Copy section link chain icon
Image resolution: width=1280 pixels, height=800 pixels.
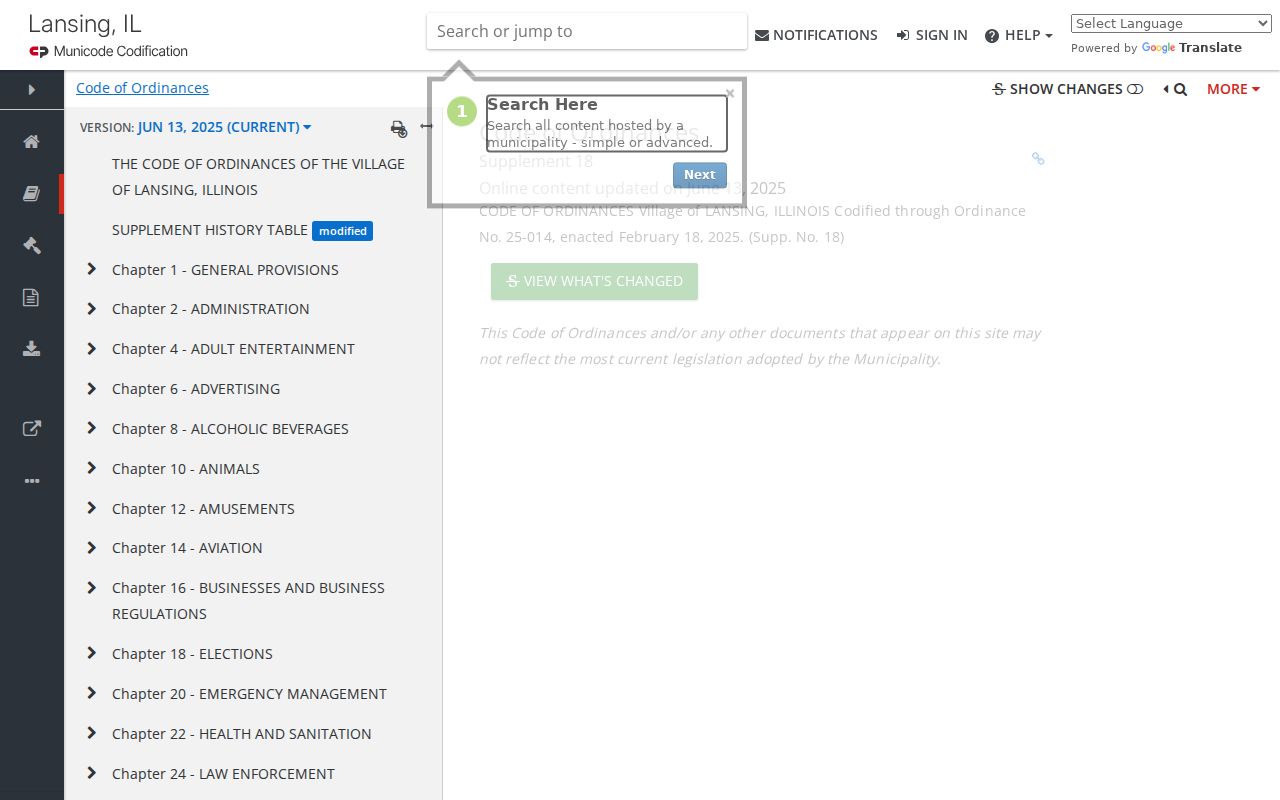click(1038, 158)
